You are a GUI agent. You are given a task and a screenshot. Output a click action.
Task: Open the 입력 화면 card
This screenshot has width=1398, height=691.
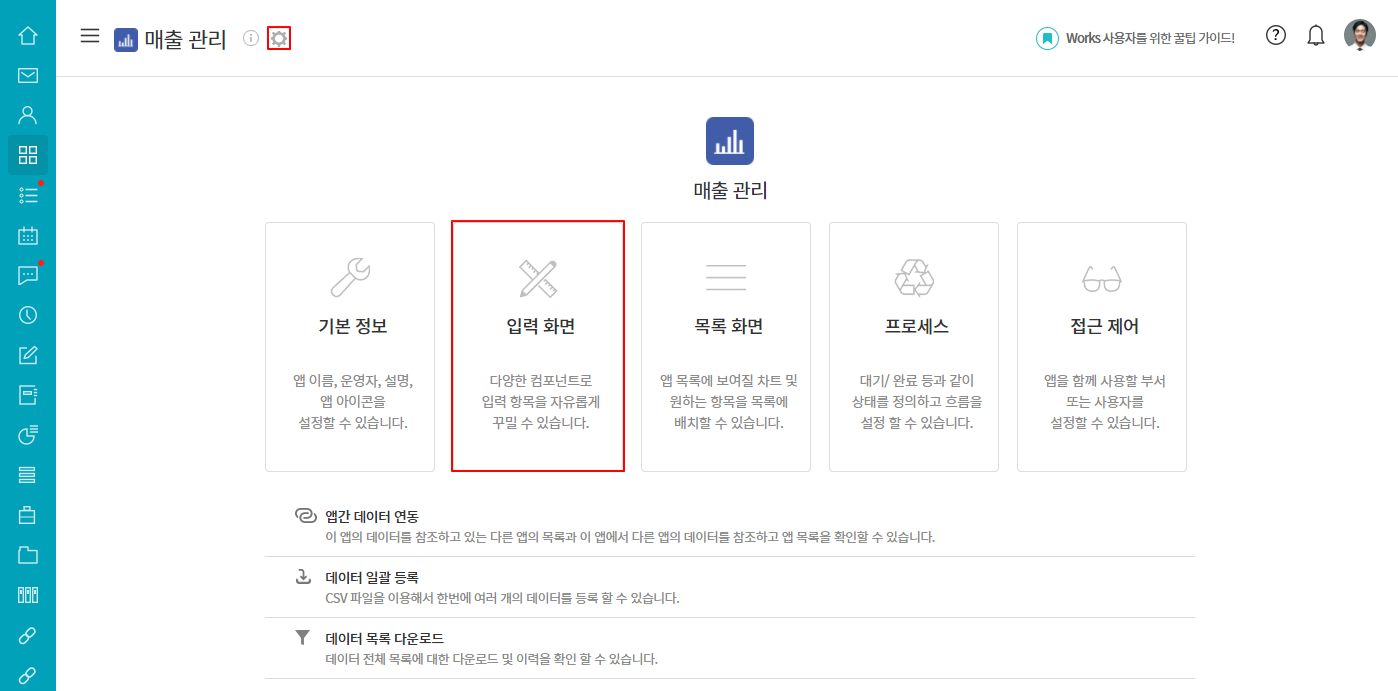pyautogui.click(x=538, y=347)
